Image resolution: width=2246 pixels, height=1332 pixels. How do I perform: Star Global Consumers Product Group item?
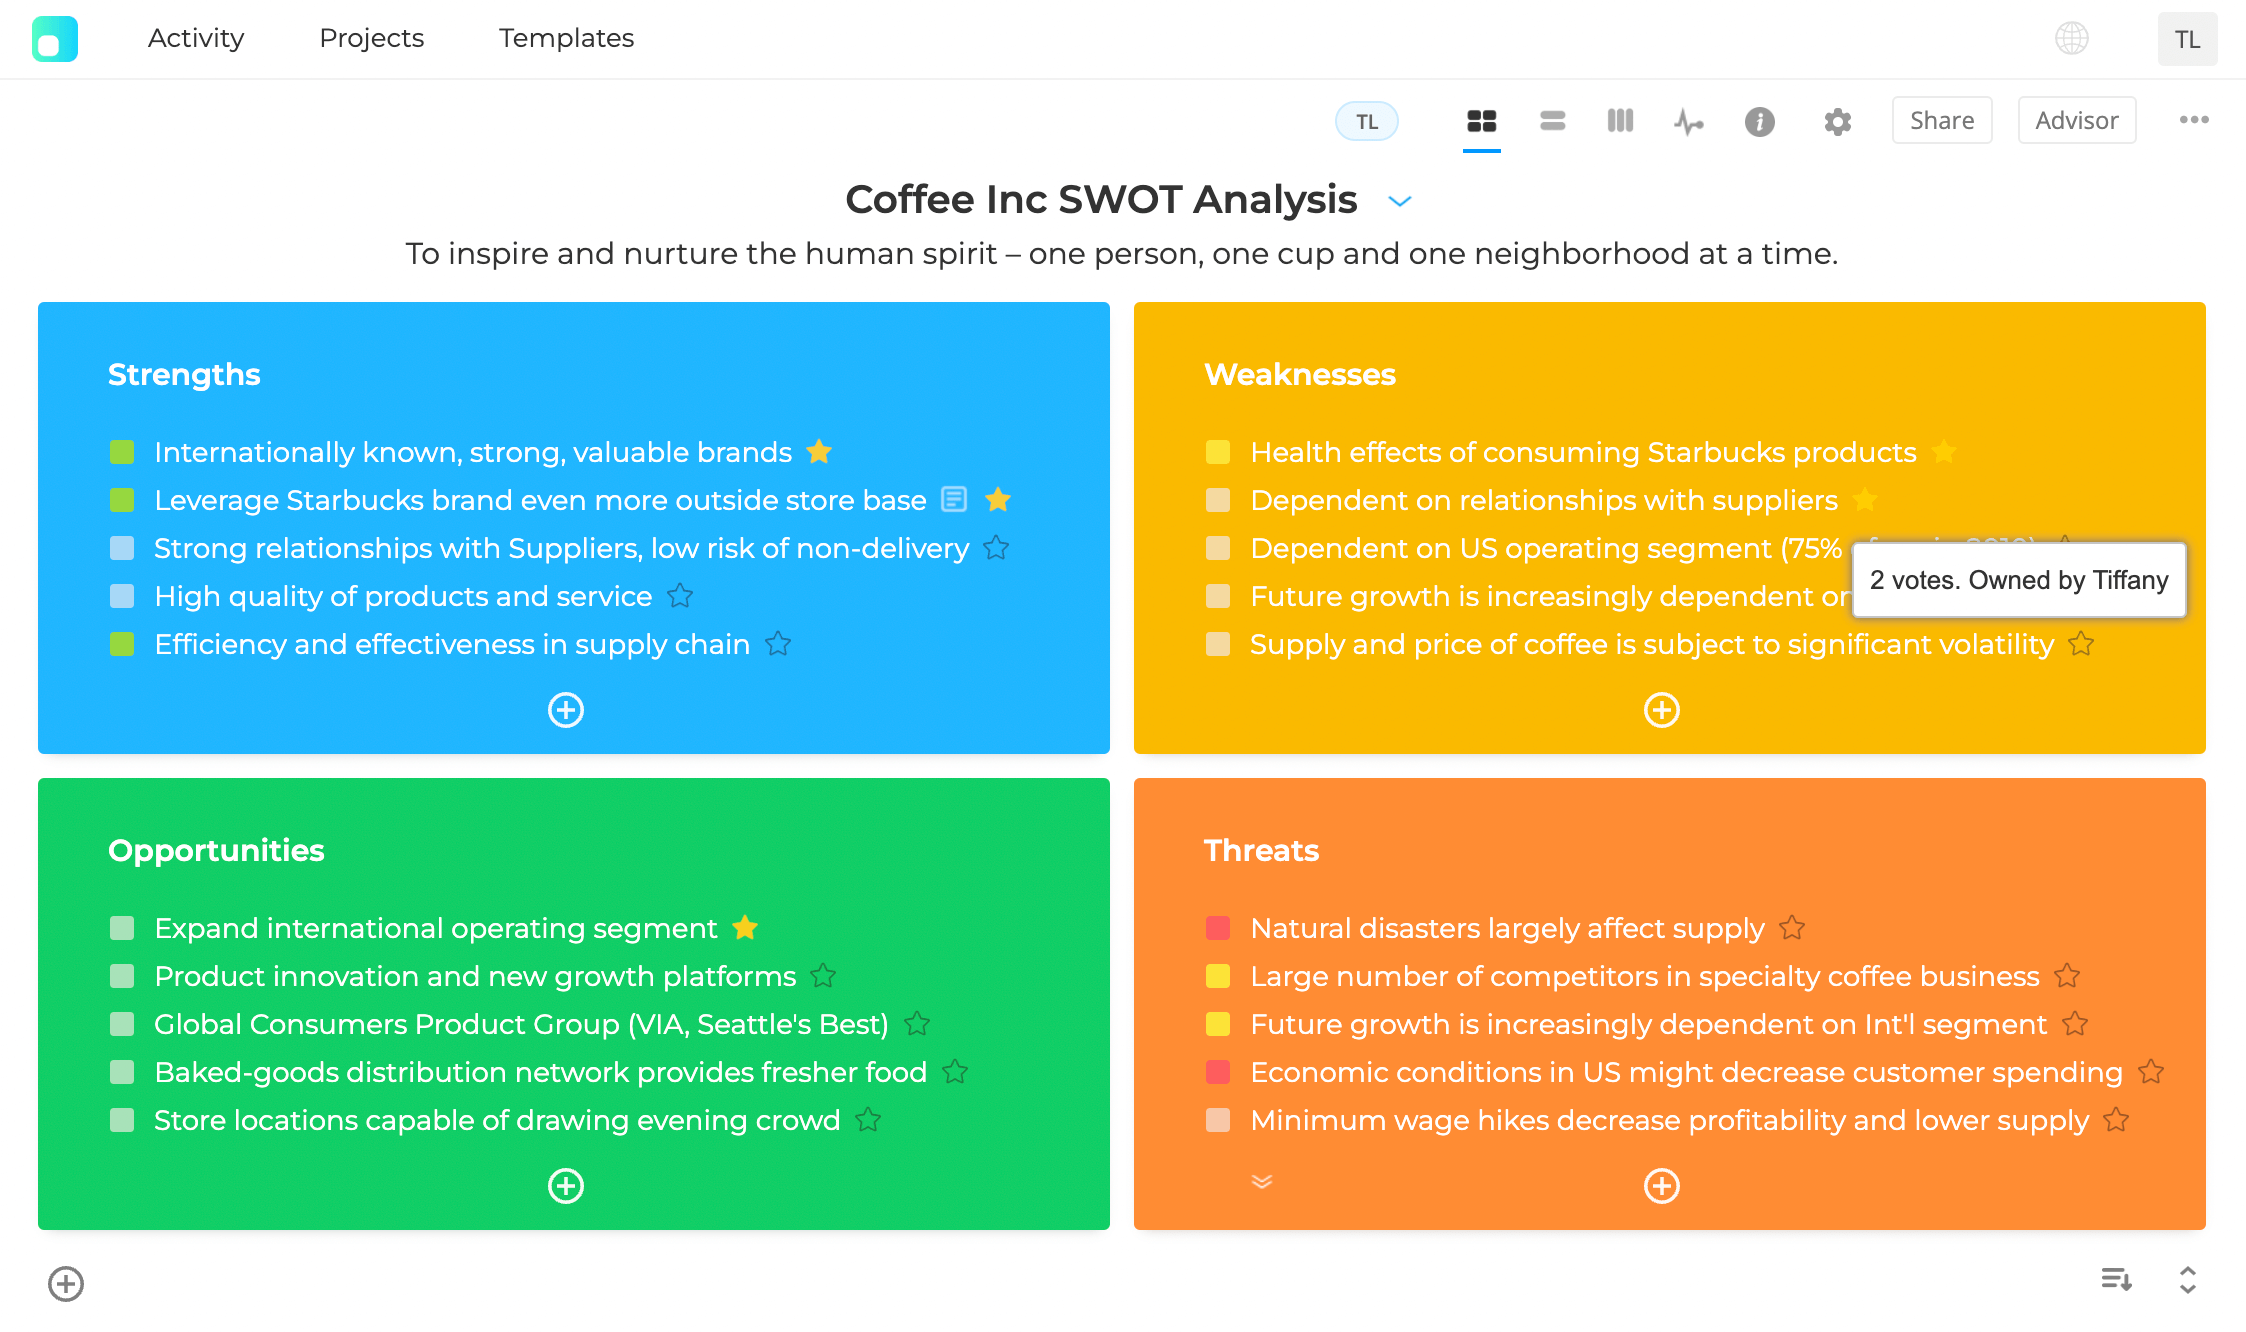click(x=917, y=1024)
